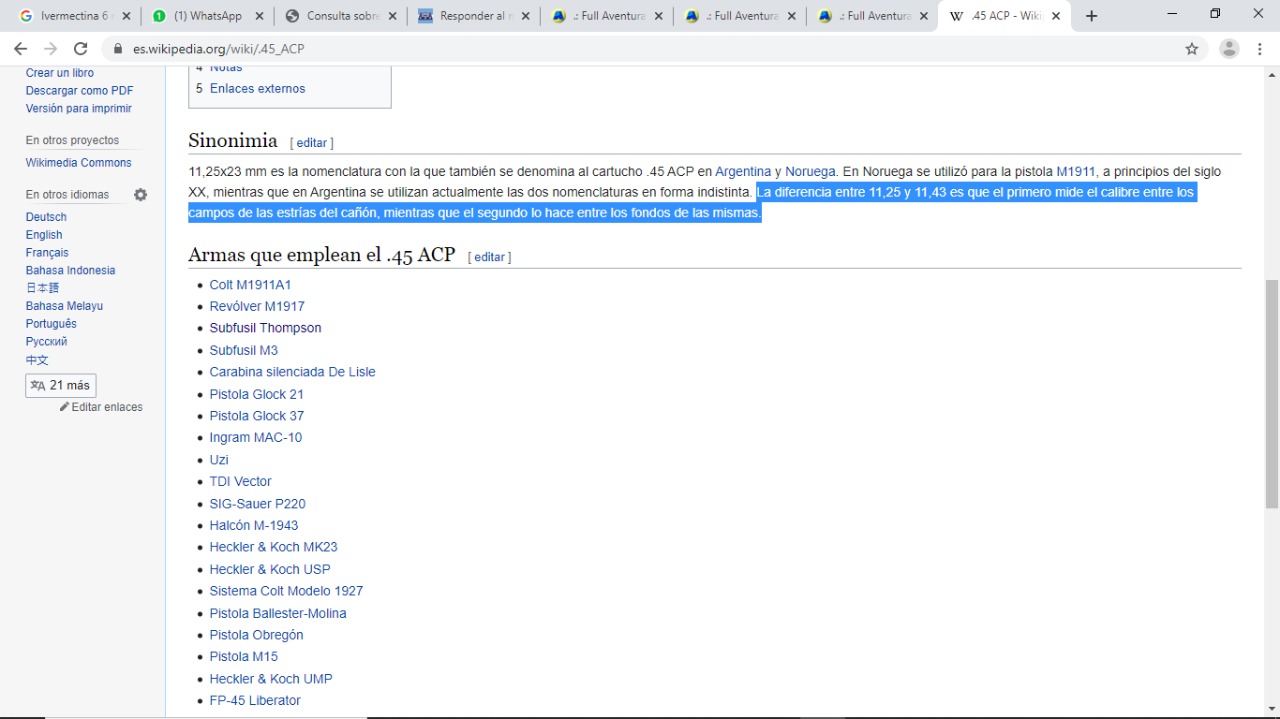Open Pistola Ballester-Molina article
1280x719 pixels.
click(x=278, y=614)
